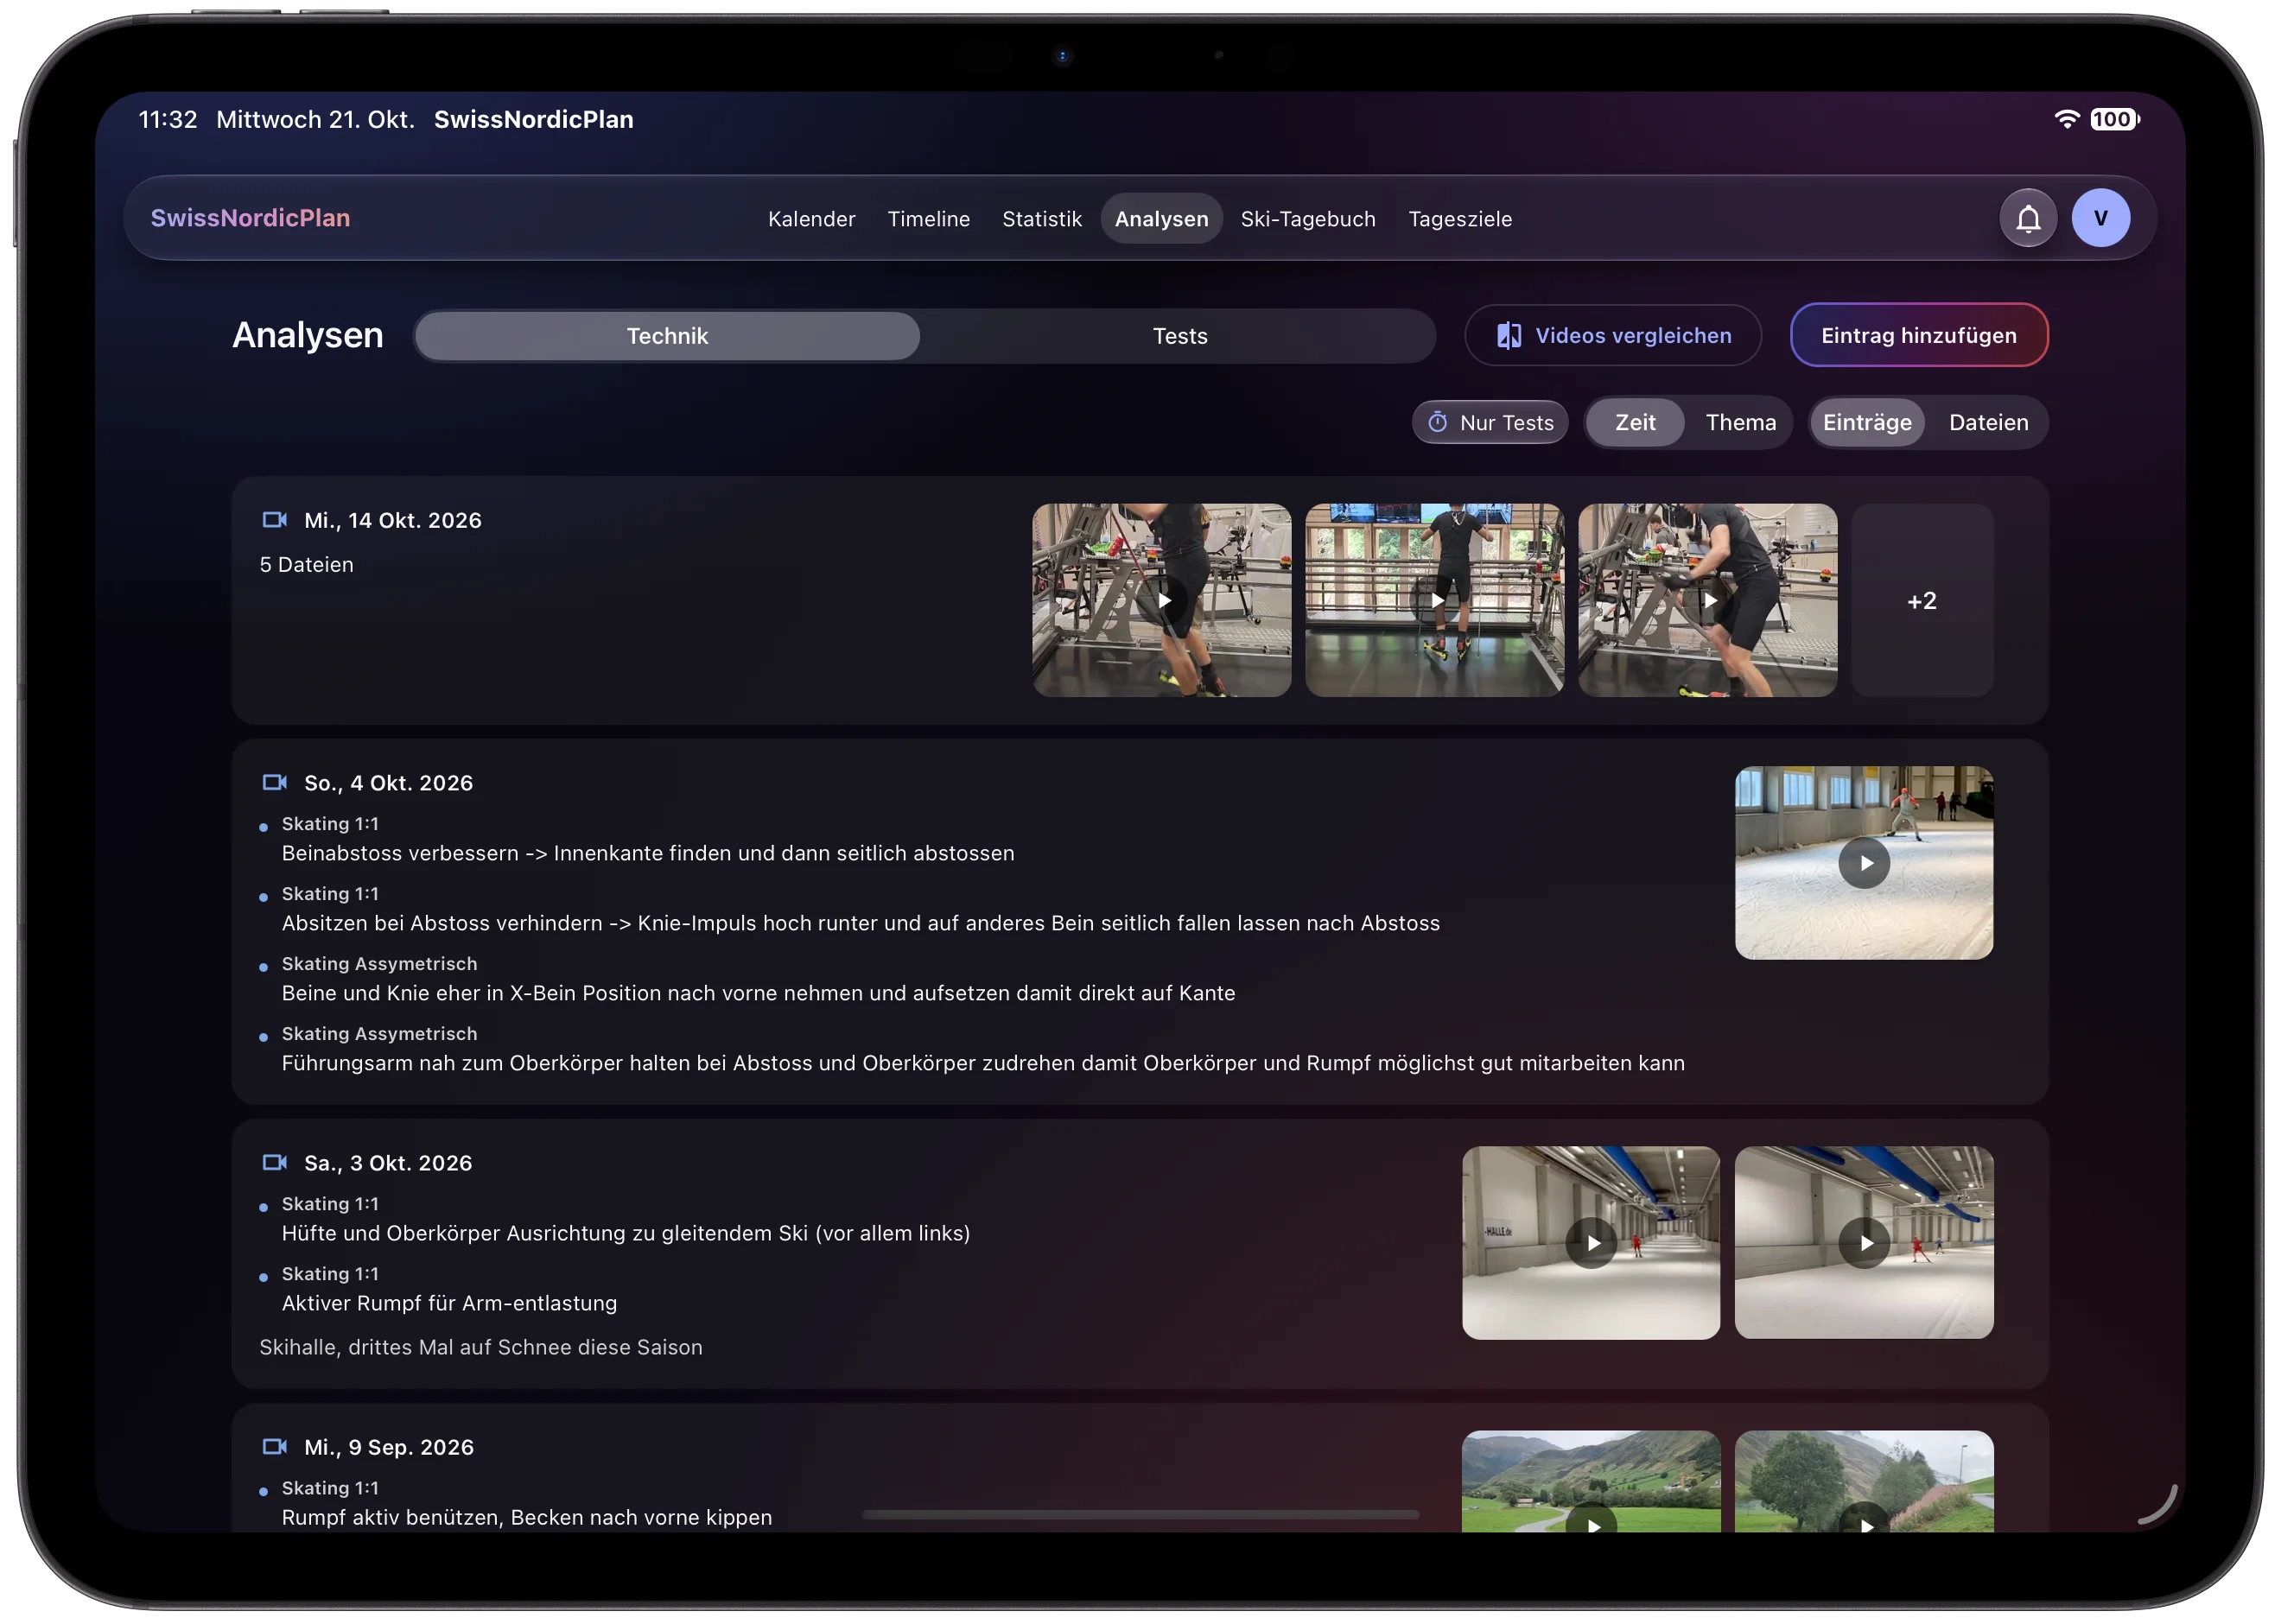This screenshot has width=2281, height=1624.
Task: Click the SwissNordicPlan logo link
Action: point(250,218)
